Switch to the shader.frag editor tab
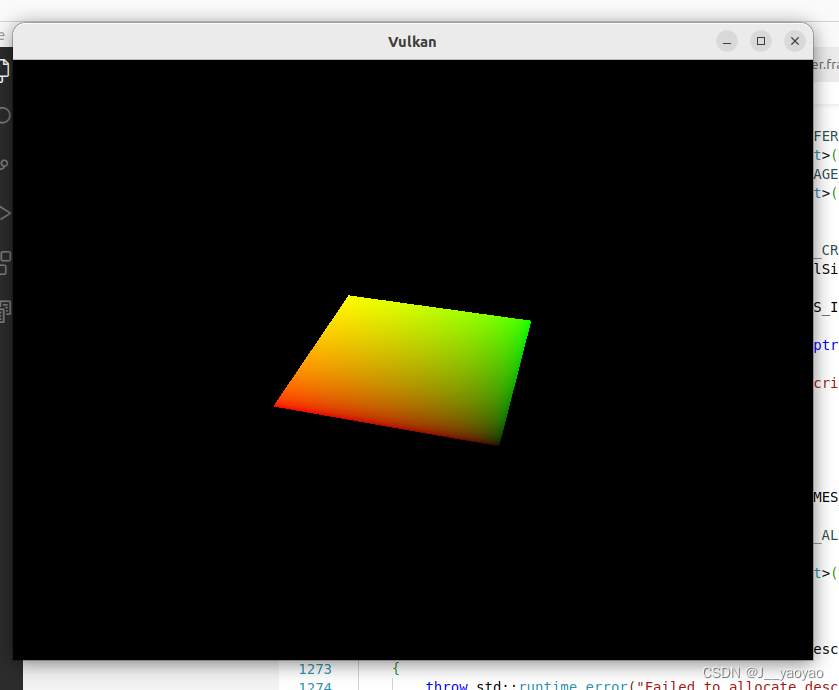Image resolution: width=839 pixels, height=690 pixels. point(826,63)
